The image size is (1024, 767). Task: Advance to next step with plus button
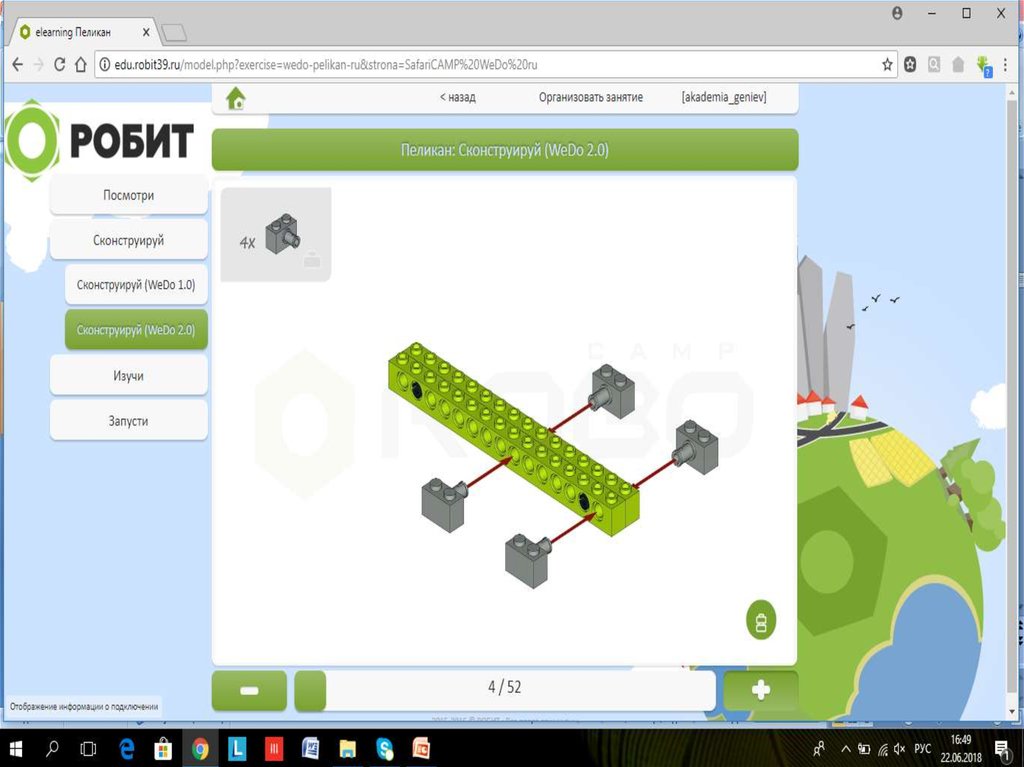(761, 691)
